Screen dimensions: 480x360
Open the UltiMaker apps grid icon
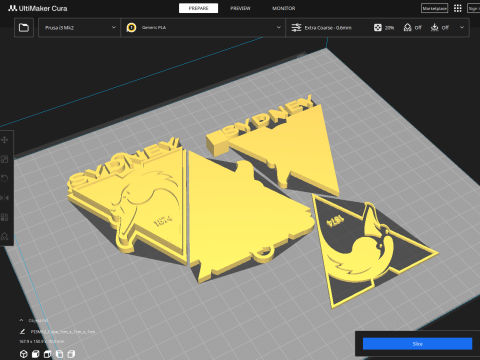coord(458,8)
